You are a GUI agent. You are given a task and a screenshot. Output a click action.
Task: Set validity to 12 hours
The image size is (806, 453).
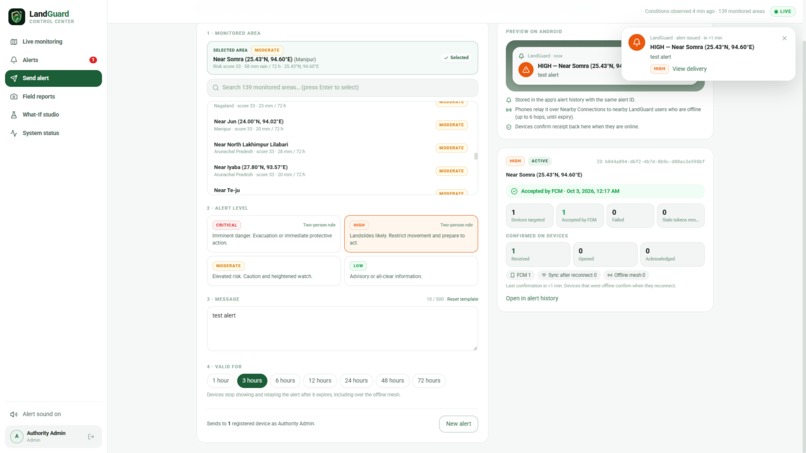pos(320,380)
